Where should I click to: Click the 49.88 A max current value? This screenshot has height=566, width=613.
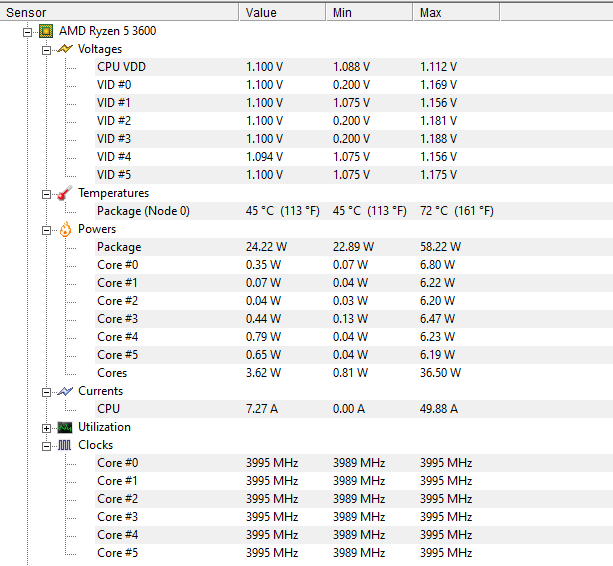(x=439, y=409)
